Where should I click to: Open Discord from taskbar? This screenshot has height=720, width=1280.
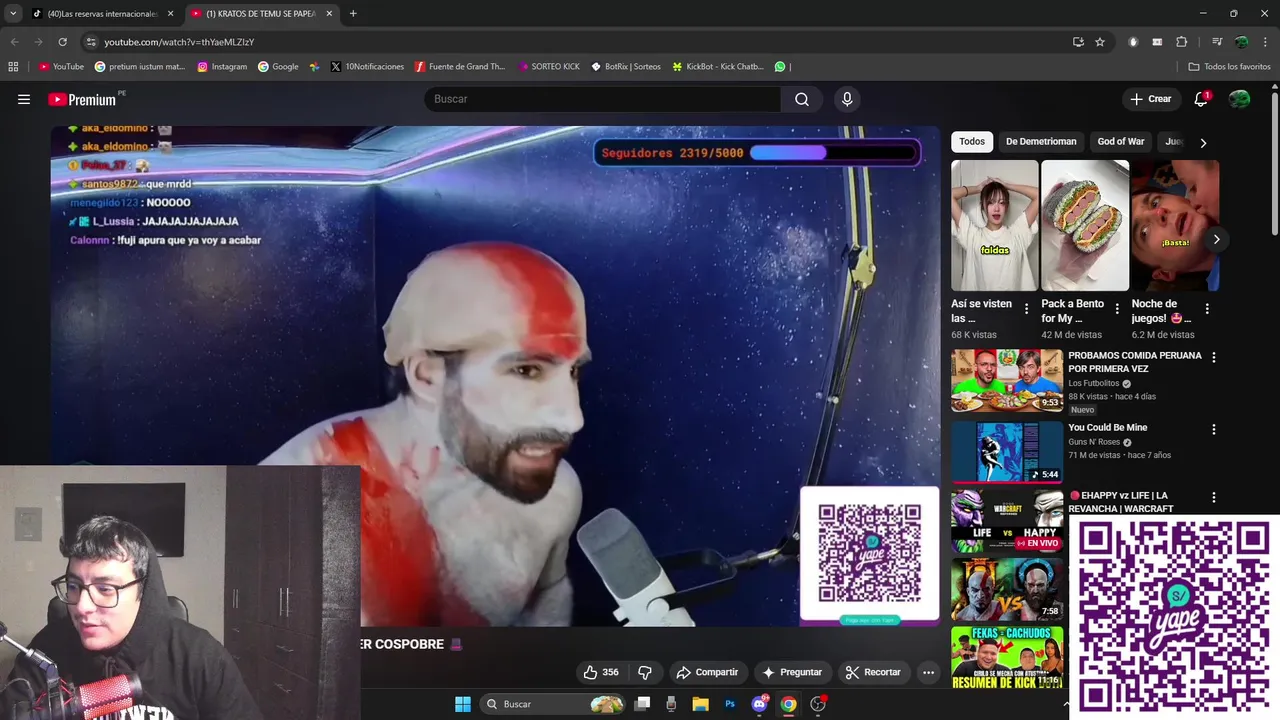(760, 704)
